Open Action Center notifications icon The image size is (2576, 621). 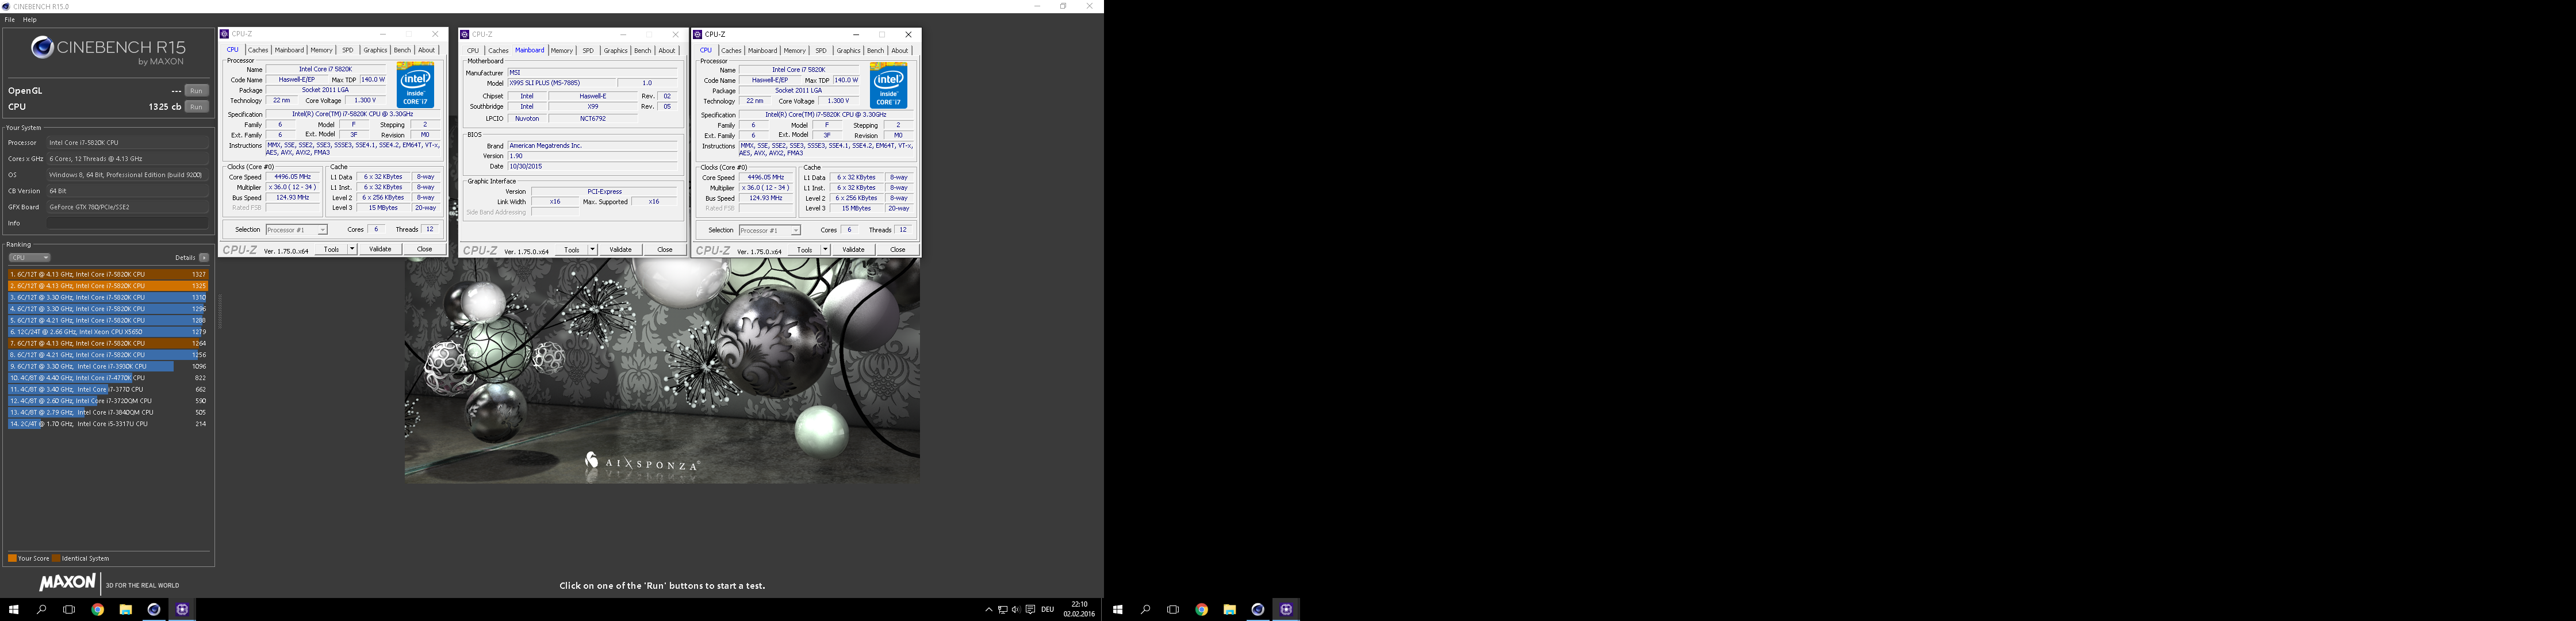click(x=1030, y=609)
